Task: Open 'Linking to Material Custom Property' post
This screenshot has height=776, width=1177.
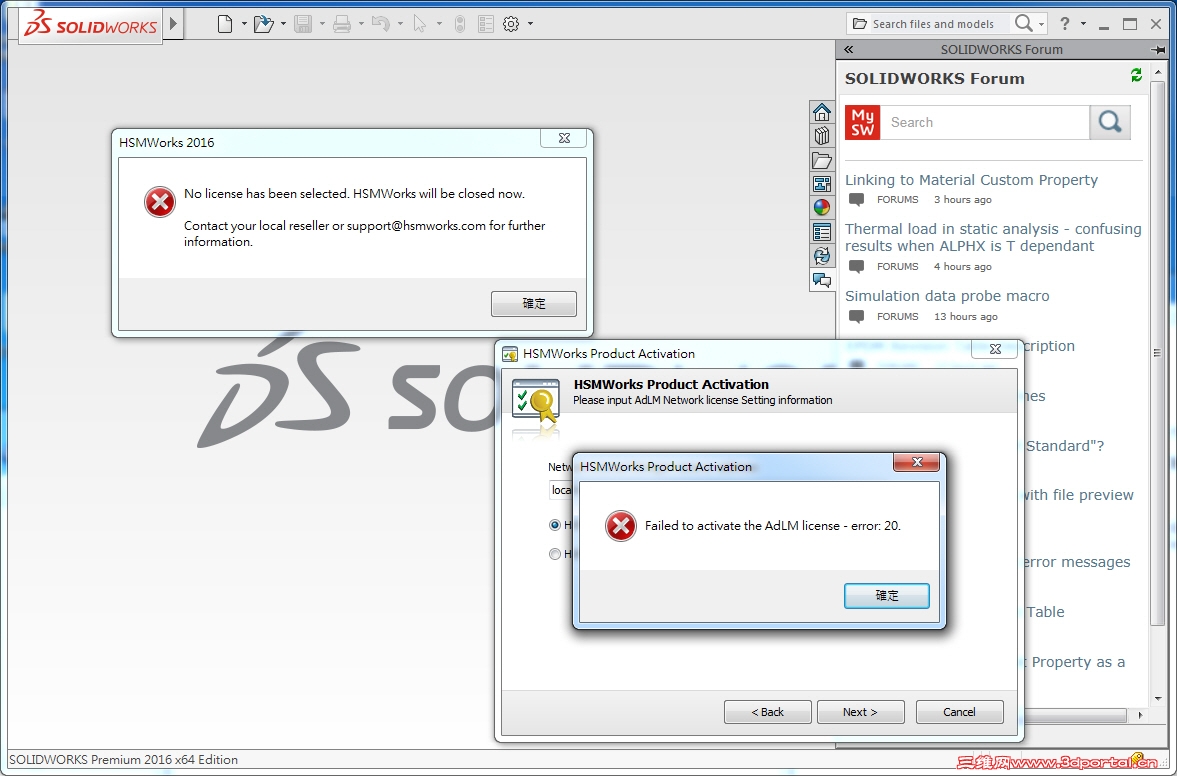Action: click(x=971, y=180)
